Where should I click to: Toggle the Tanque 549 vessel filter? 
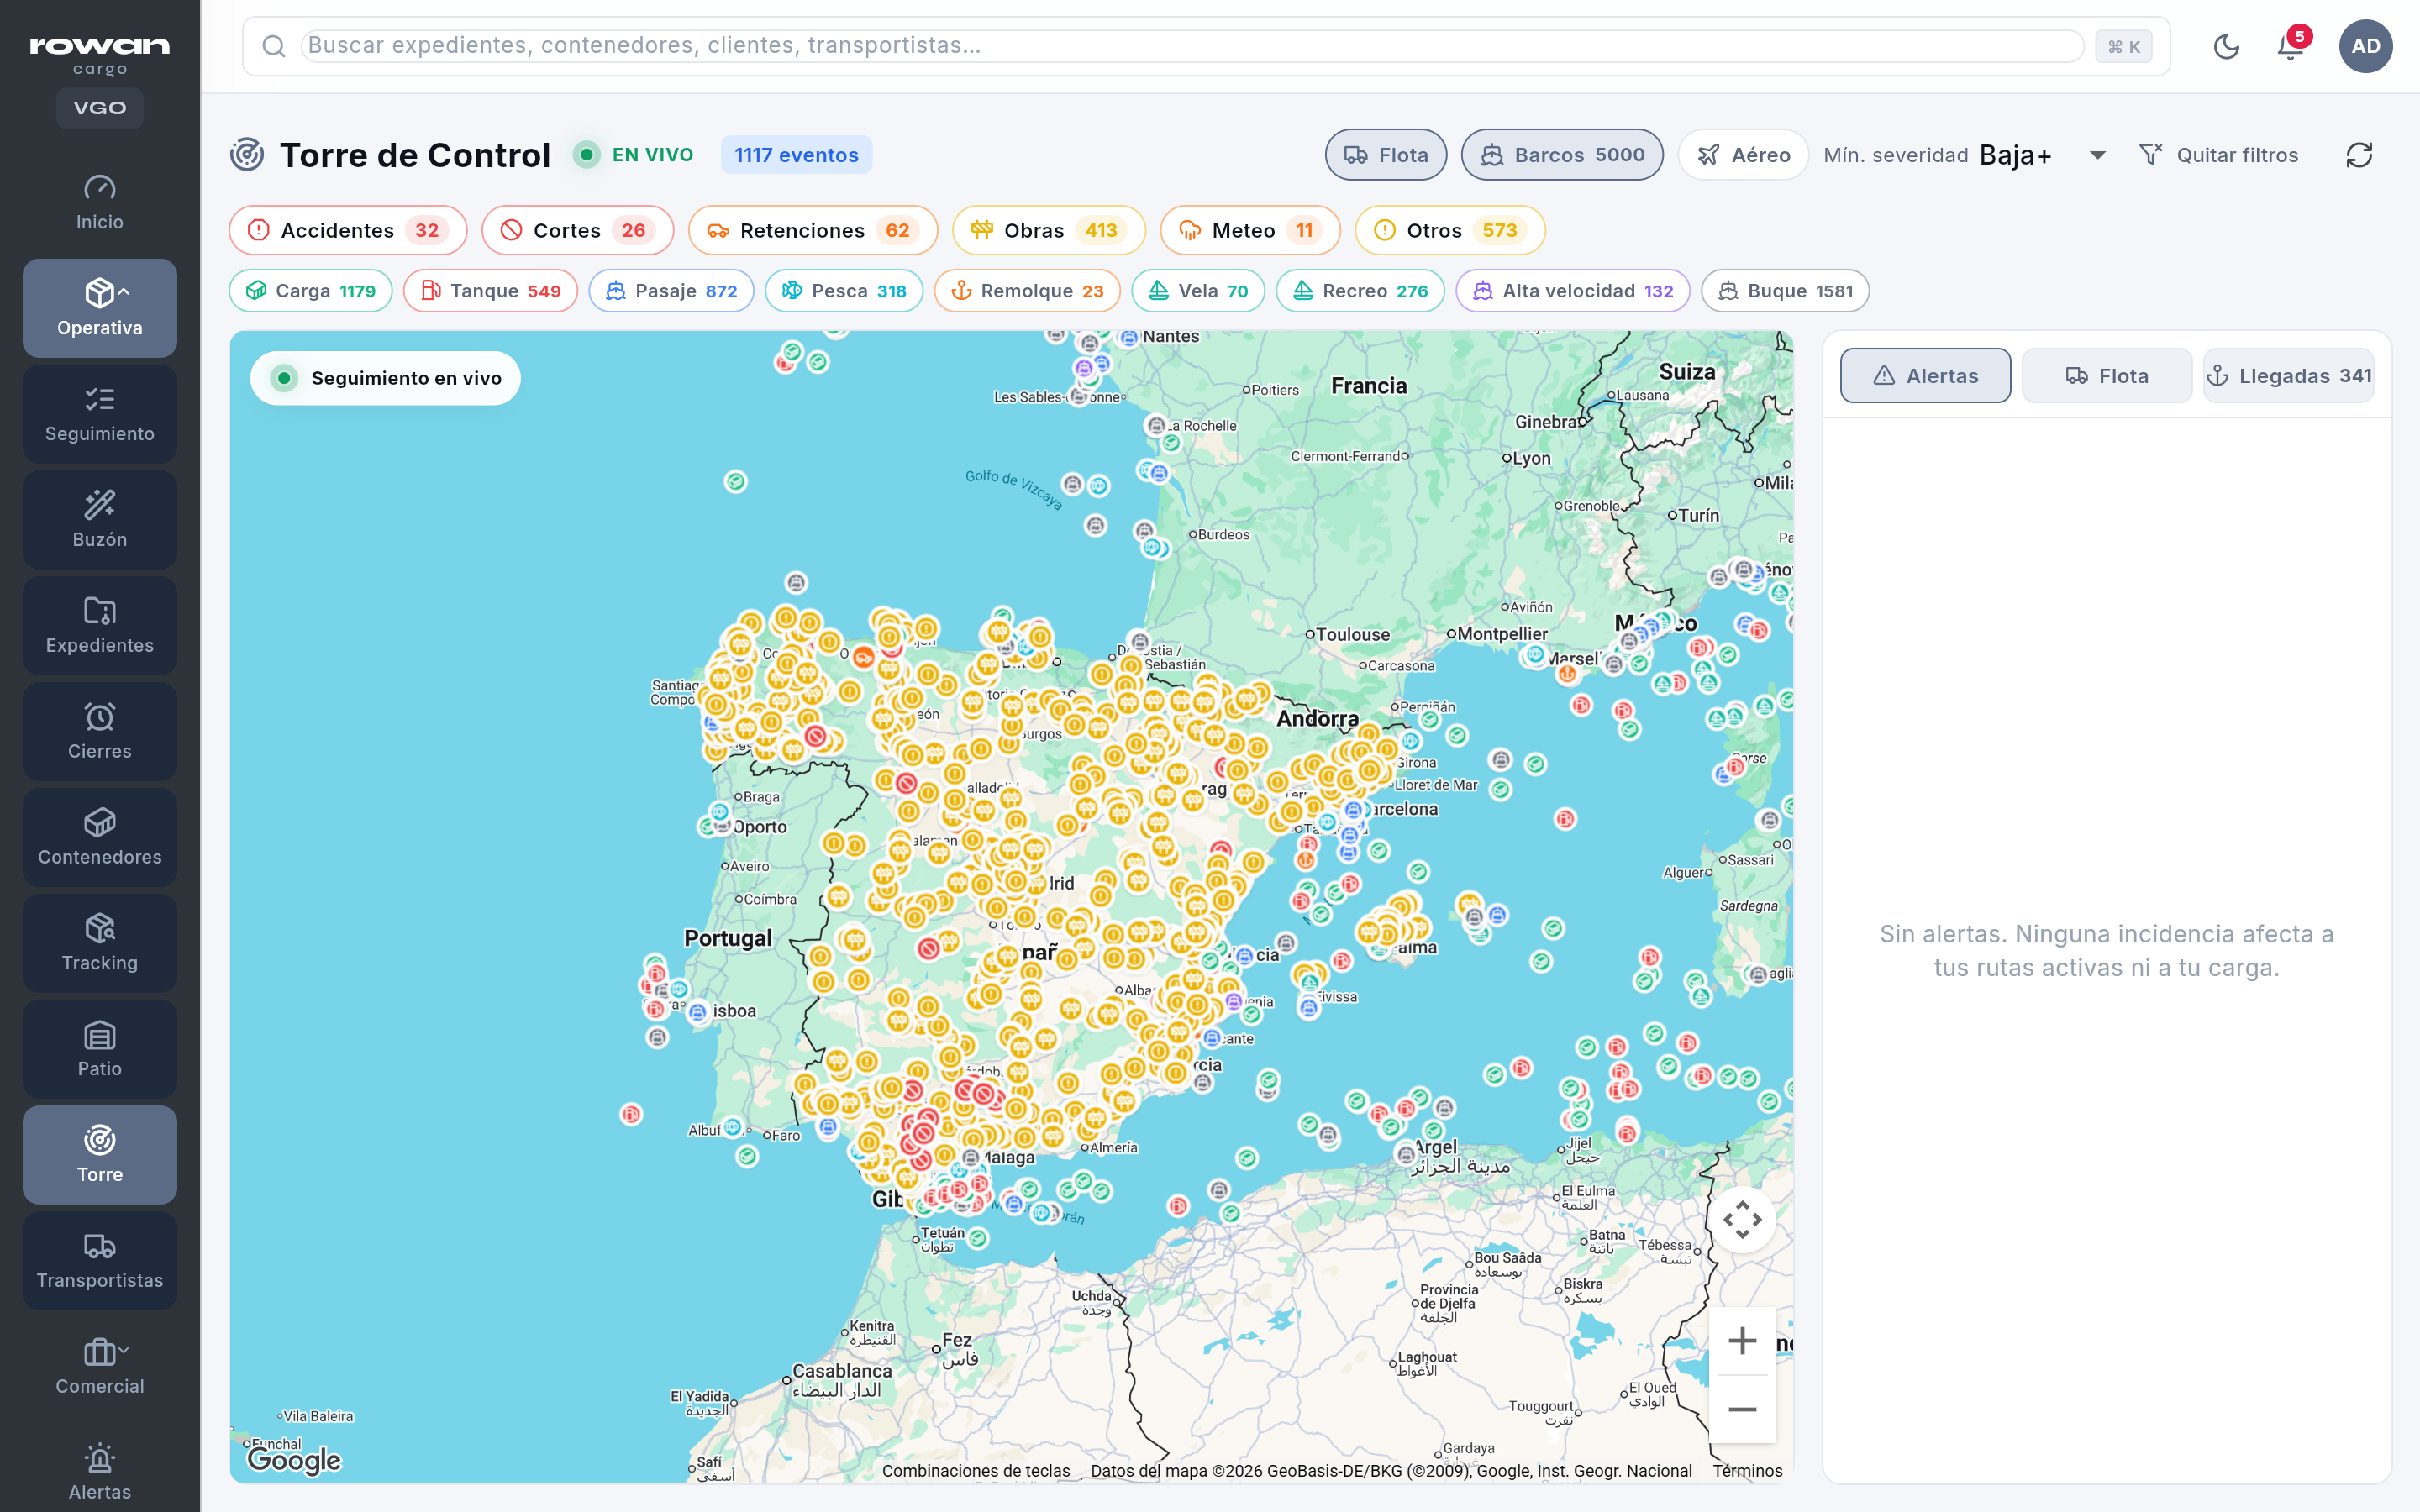pos(490,291)
